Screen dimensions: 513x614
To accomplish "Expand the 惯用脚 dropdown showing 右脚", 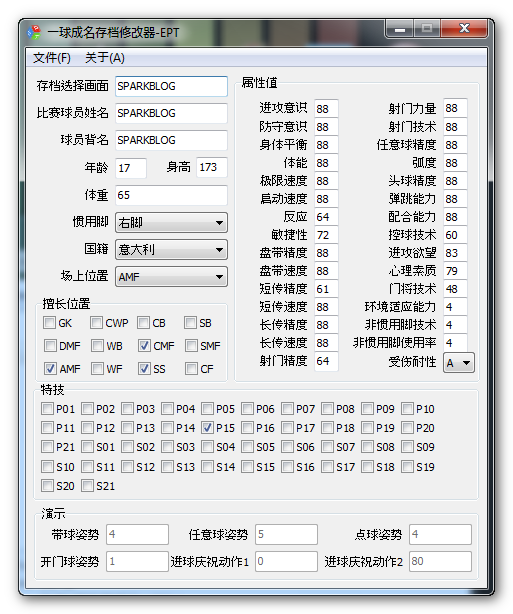I will (x=171, y=223).
